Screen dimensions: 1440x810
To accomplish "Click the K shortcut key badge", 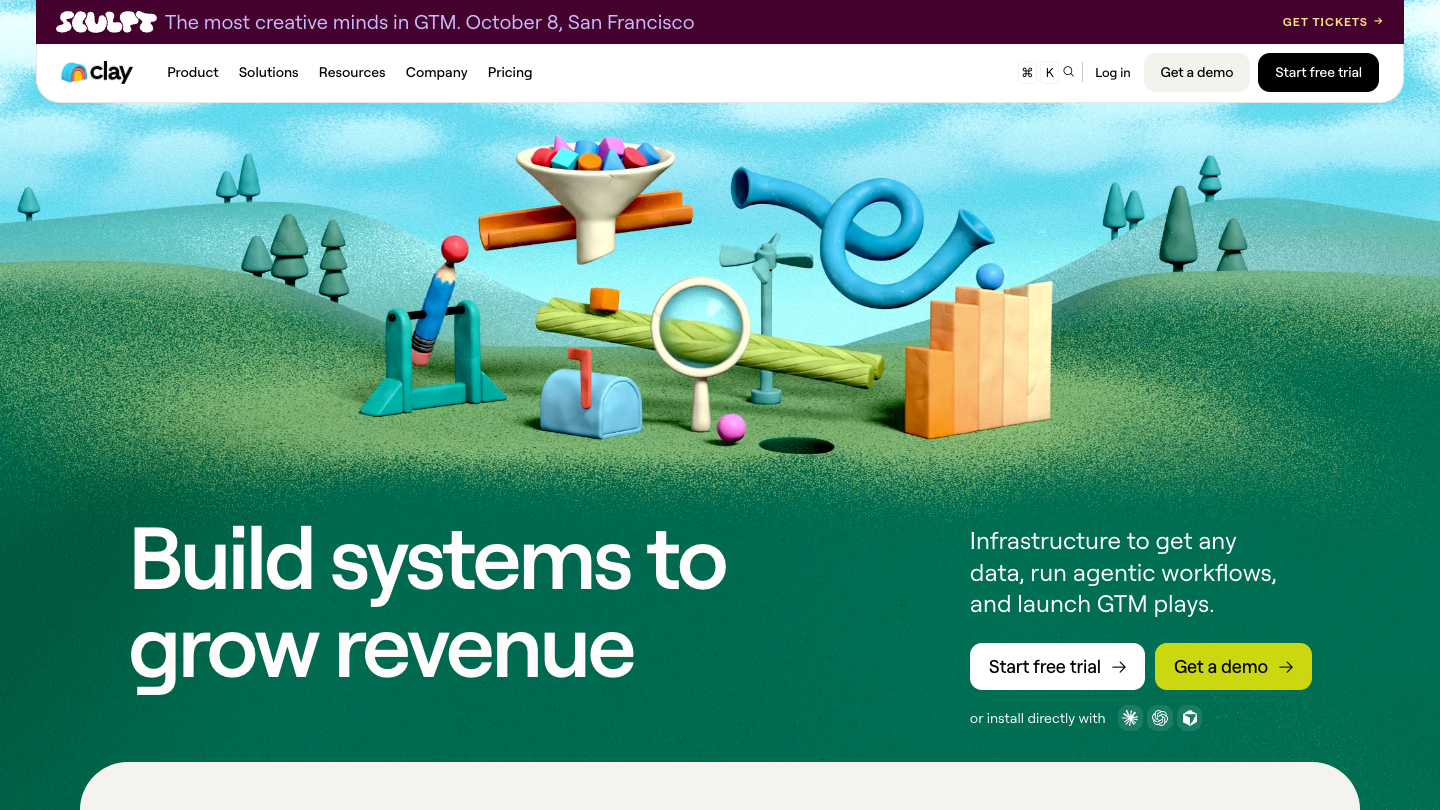I will 1049,72.
